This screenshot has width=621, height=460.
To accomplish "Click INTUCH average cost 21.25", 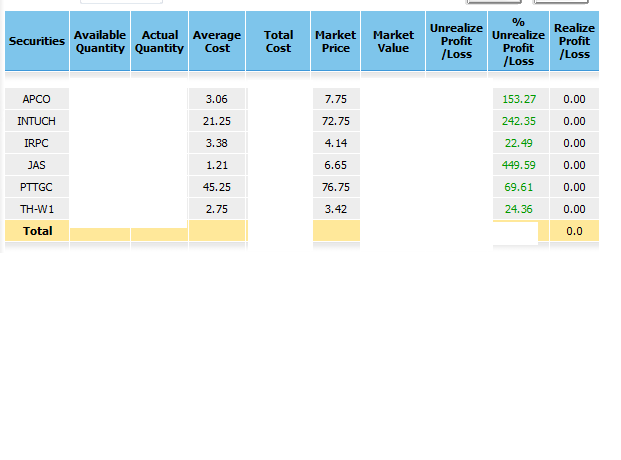I will click(x=217, y=121).
